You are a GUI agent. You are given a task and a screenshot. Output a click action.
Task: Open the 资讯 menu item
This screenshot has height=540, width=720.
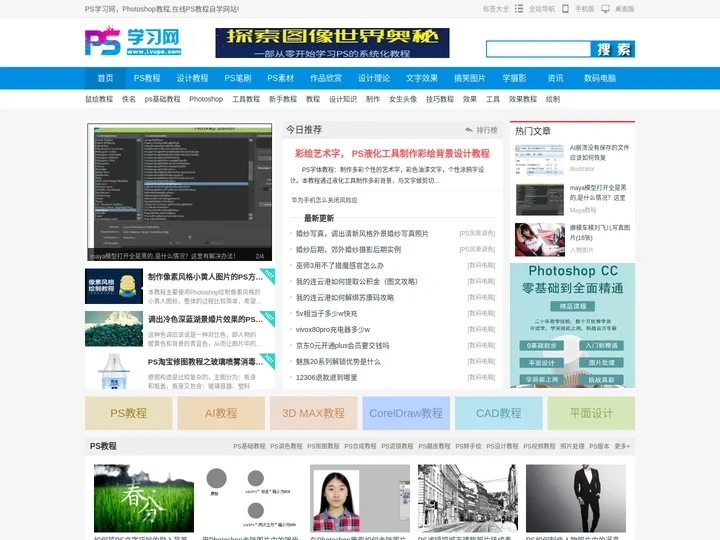pyautogui.click(x=555, y=78)
